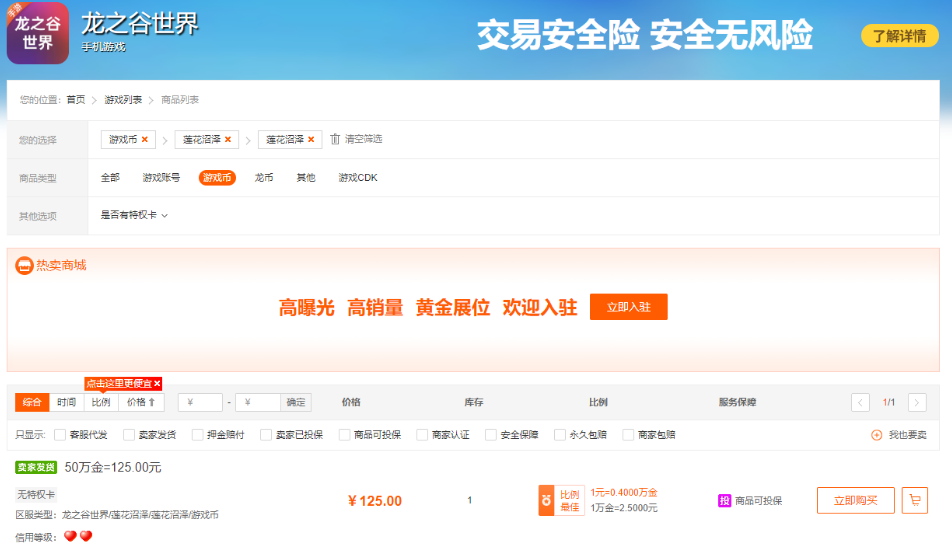Check the 商品可投保 filter box
This screenshot has height=548, width=952.
coord(344,435)
